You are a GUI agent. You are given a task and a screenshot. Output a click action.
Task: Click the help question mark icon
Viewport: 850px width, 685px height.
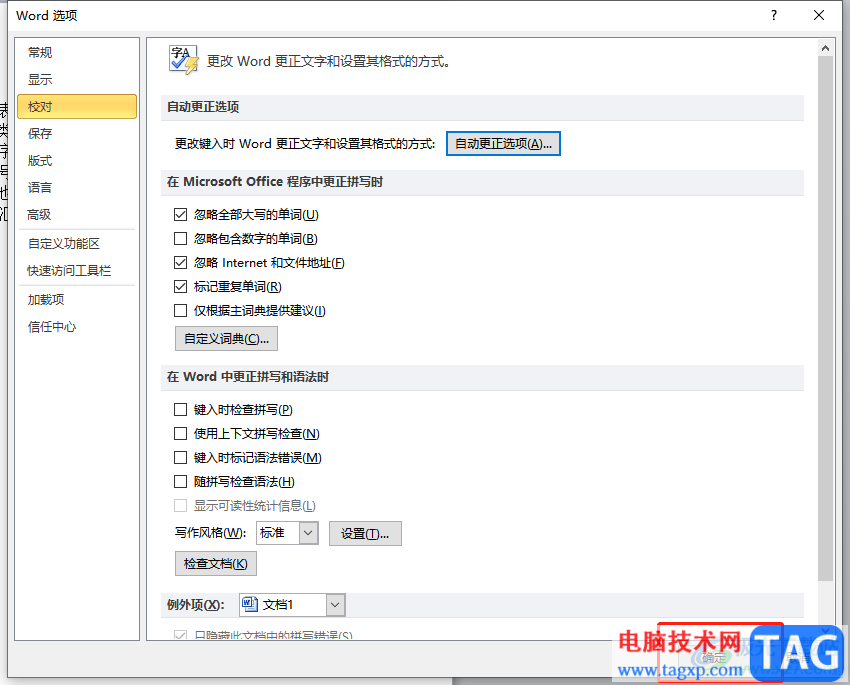coord(774,15)
